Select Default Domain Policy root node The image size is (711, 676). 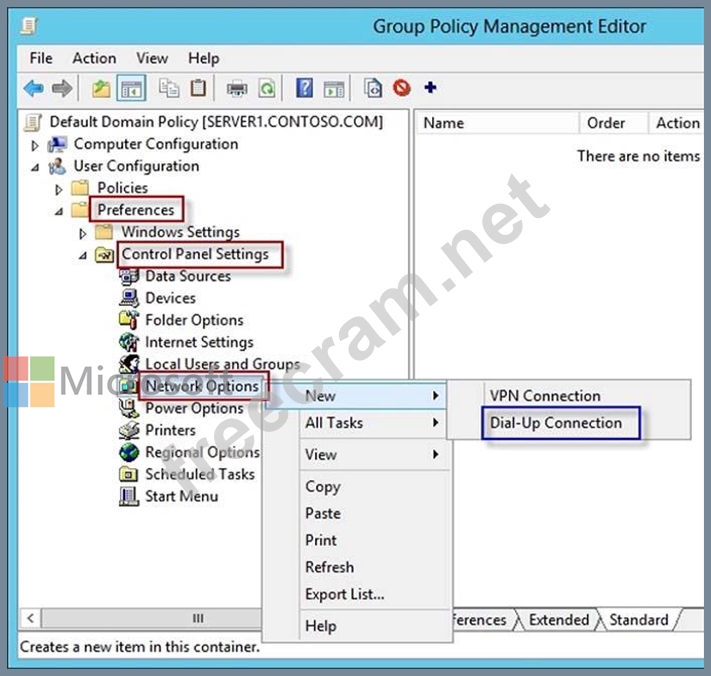pos(216,122)
